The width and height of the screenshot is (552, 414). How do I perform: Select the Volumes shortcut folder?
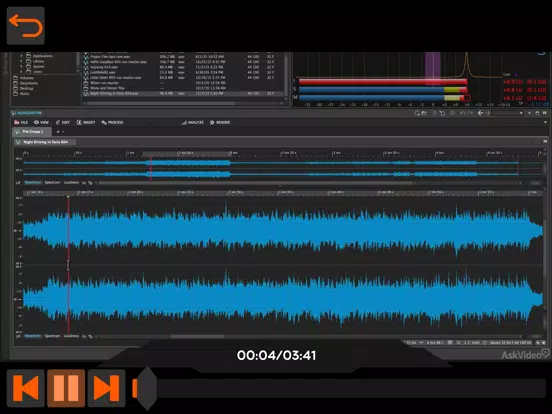pos(24,78)
